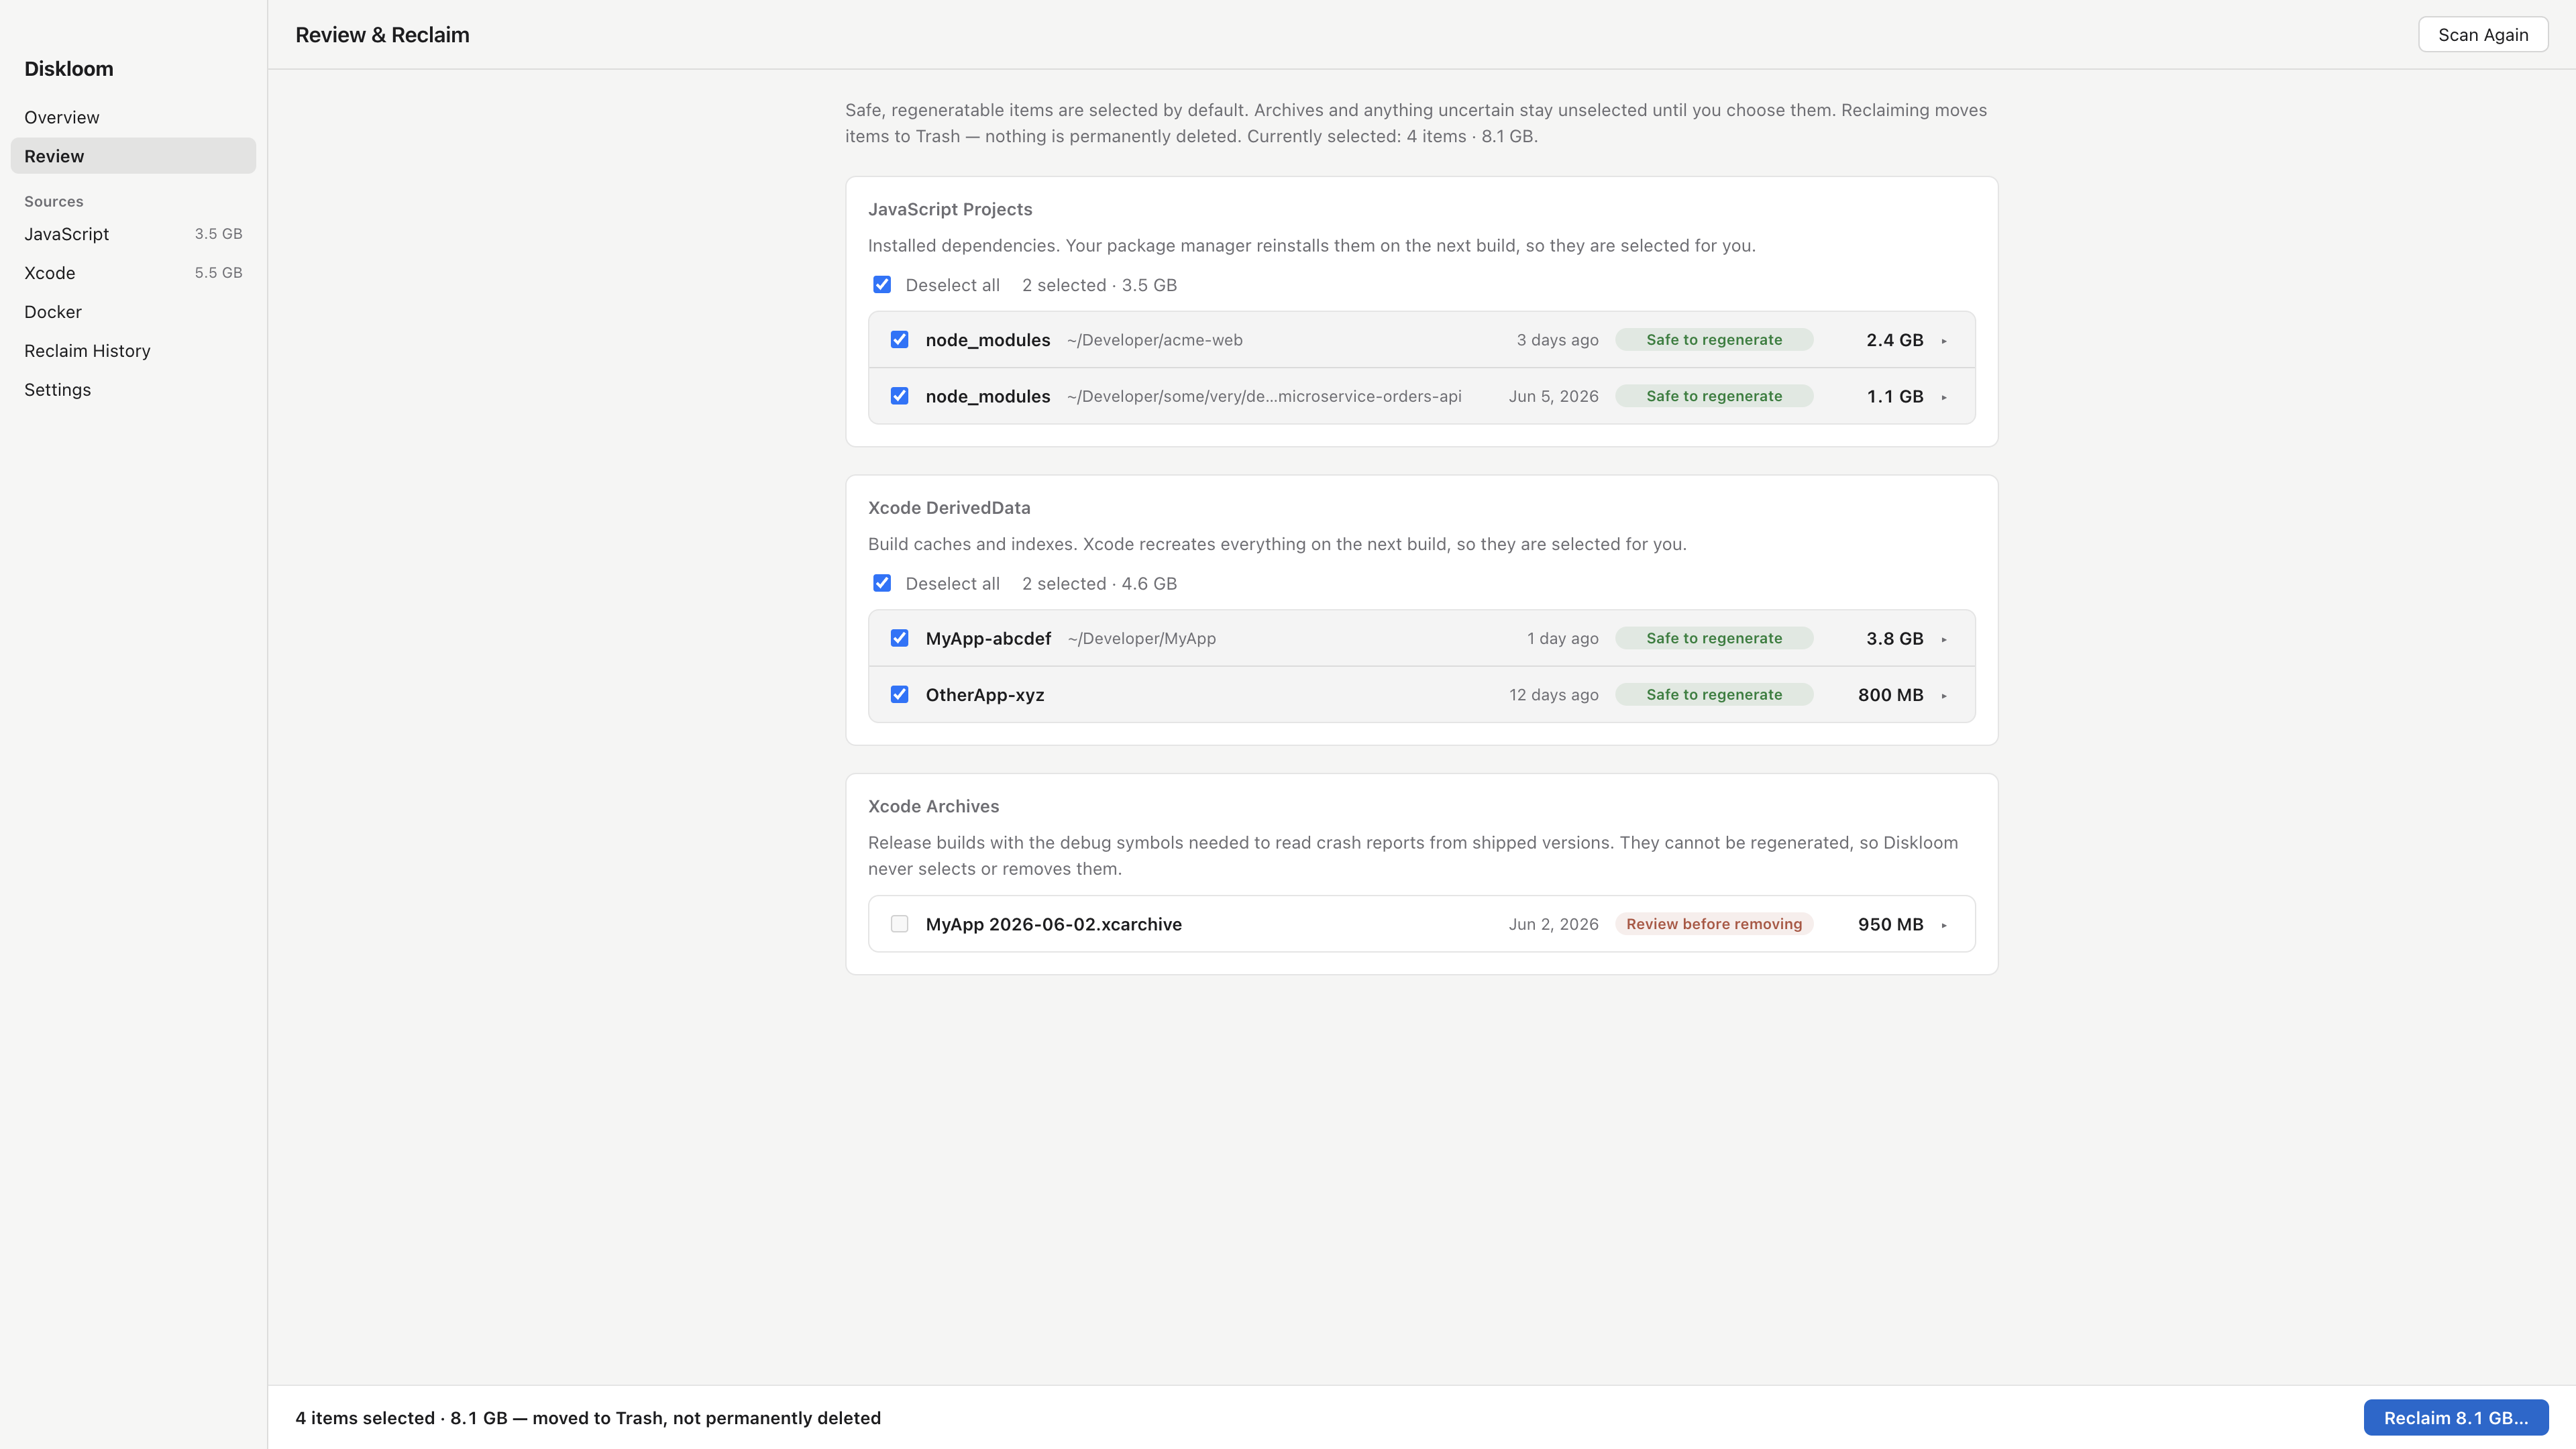Click Safe to regenerate badge on MyApp-abcdef
The image size is (2576, 1449).
[1714, 638]
